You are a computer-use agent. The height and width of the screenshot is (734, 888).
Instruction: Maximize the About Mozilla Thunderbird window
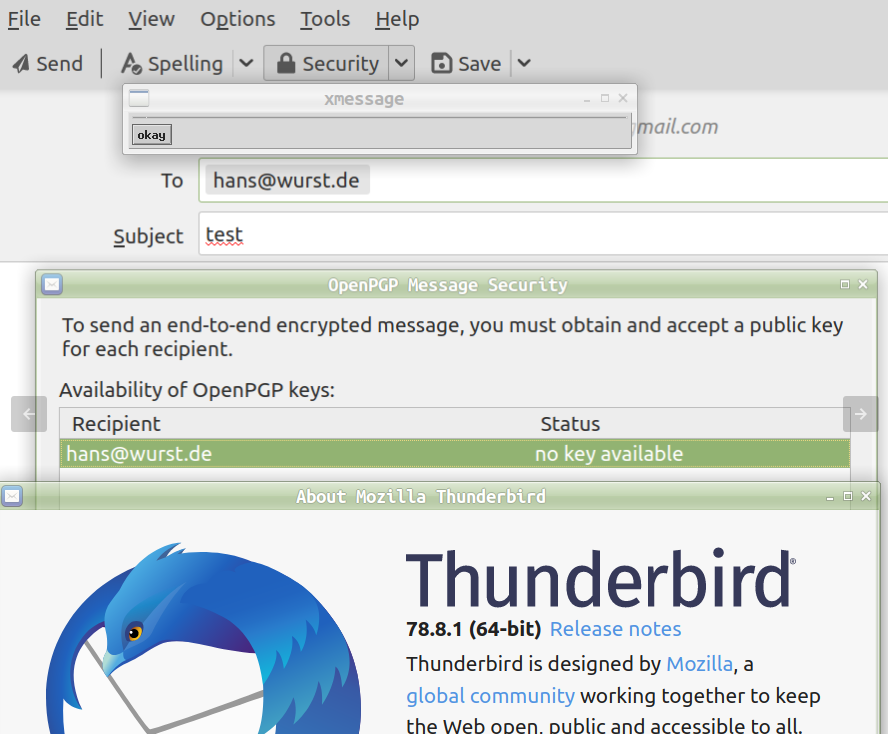tap(848, 496)
